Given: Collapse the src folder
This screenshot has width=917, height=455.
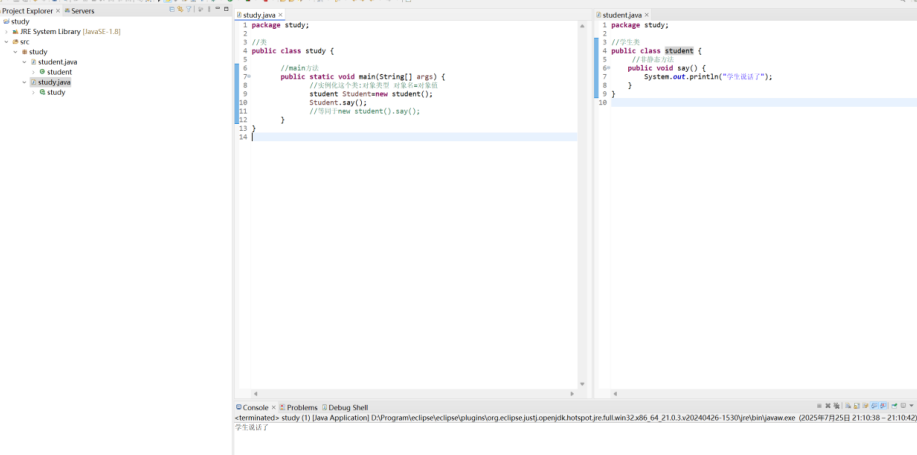Looking at the screenshot, I should pos(6,42).
